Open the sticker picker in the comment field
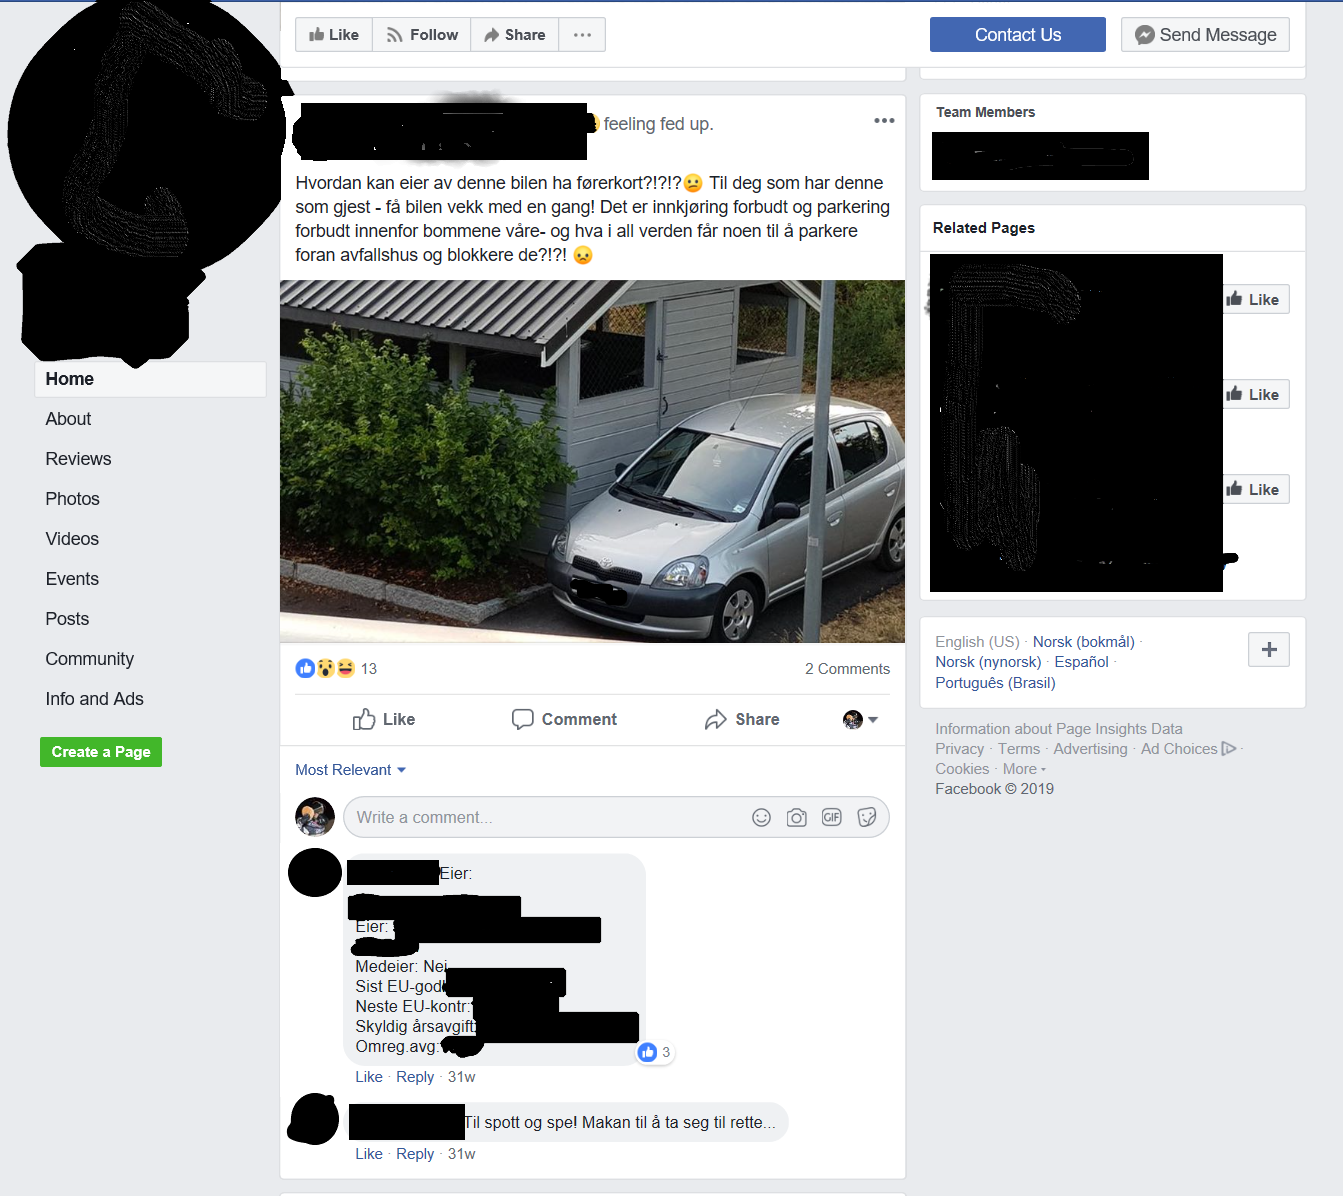The width and height of the screenshot is (1343, 1196). coord(867,818)
